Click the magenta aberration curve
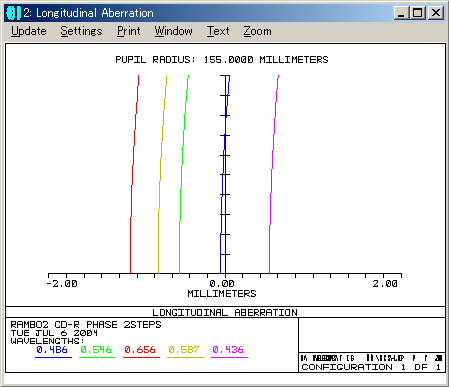449x387 pixels. [273, 175]
